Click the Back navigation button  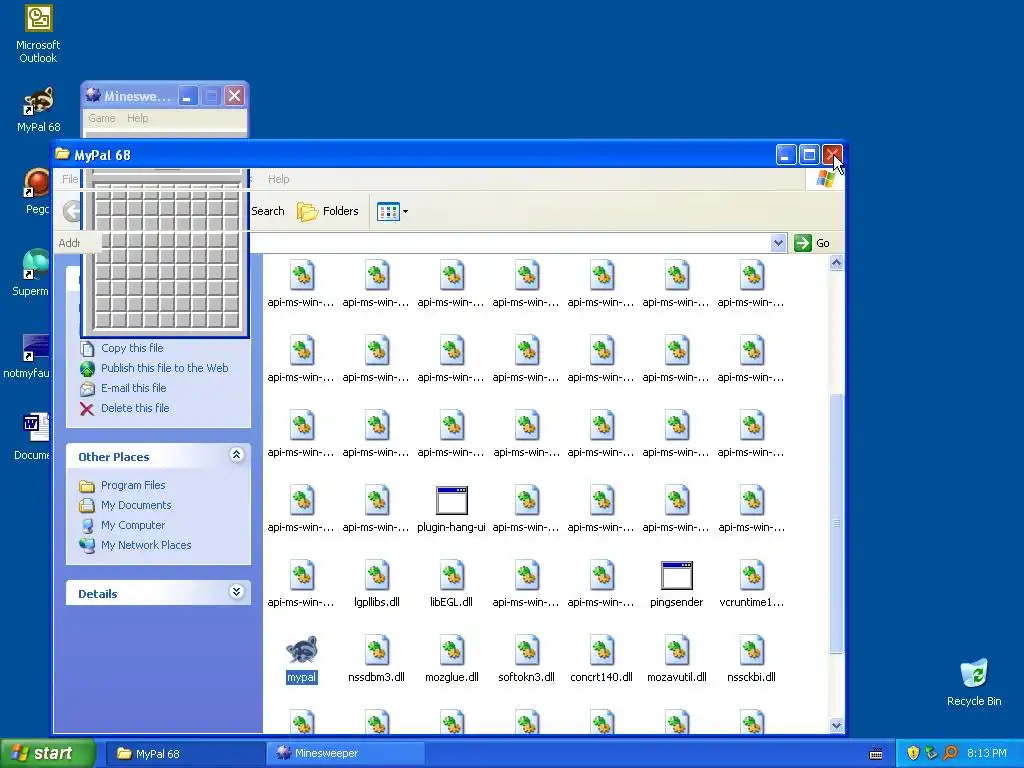pos(71,211)
